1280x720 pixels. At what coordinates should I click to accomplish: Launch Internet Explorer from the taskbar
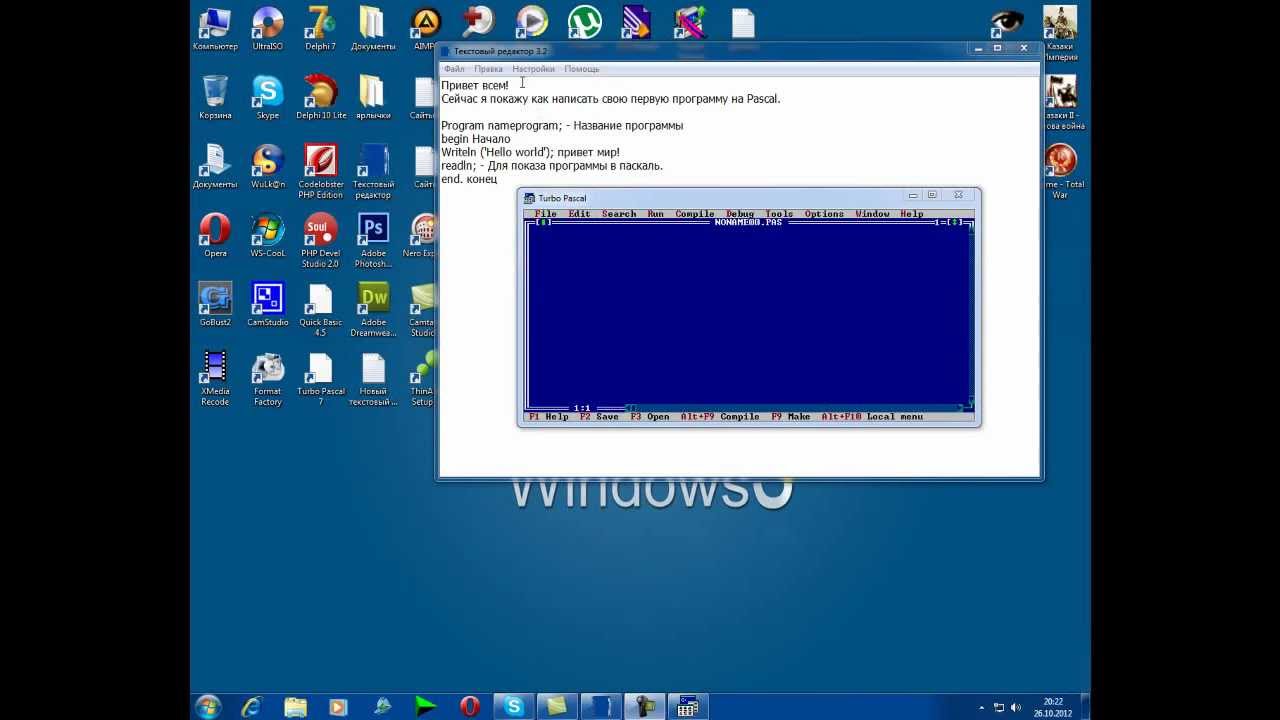pos(251,706)
